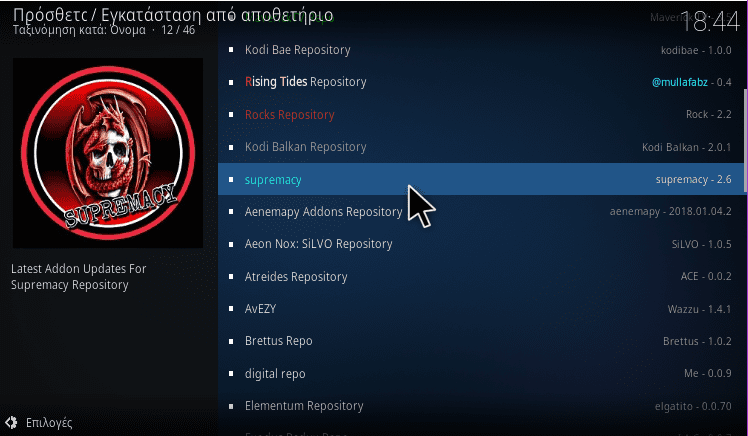Select Atreides Repository
This screenshot has width=748, height=436.
tap(481, 277)
